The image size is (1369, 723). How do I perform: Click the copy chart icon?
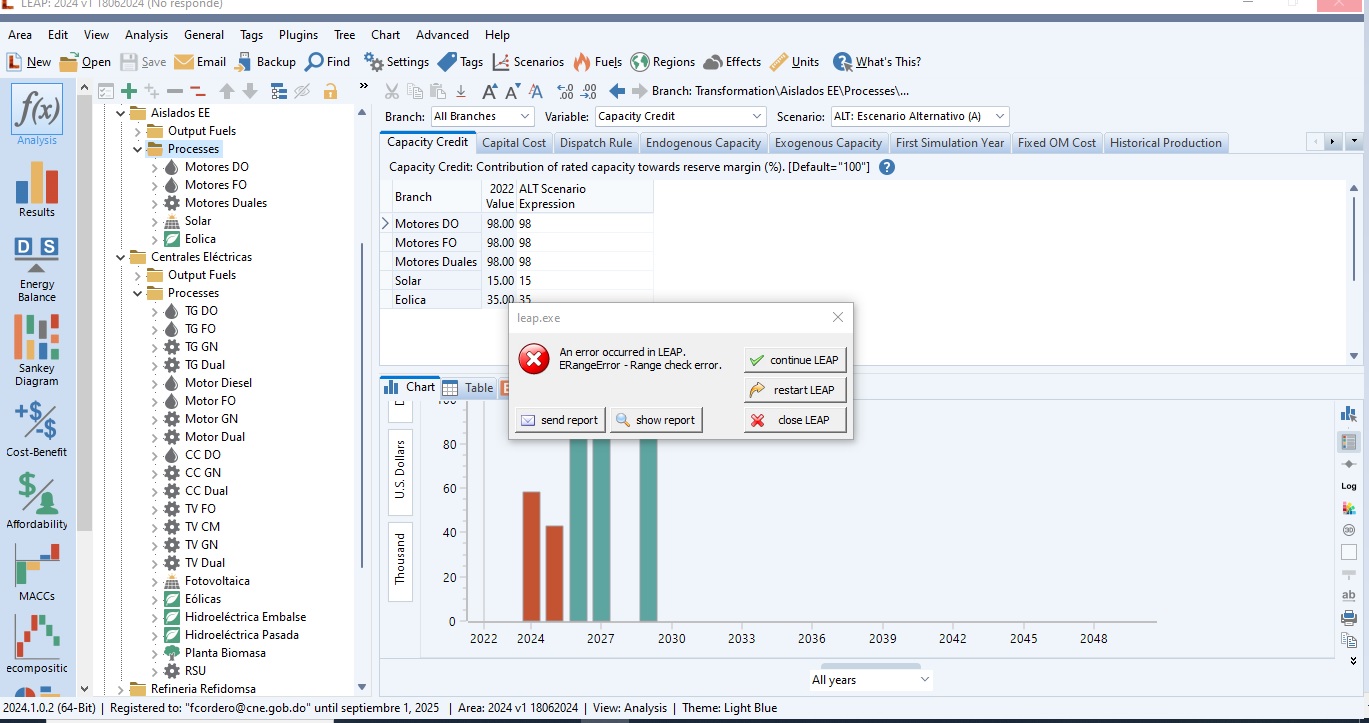(x=1348, y=640)
